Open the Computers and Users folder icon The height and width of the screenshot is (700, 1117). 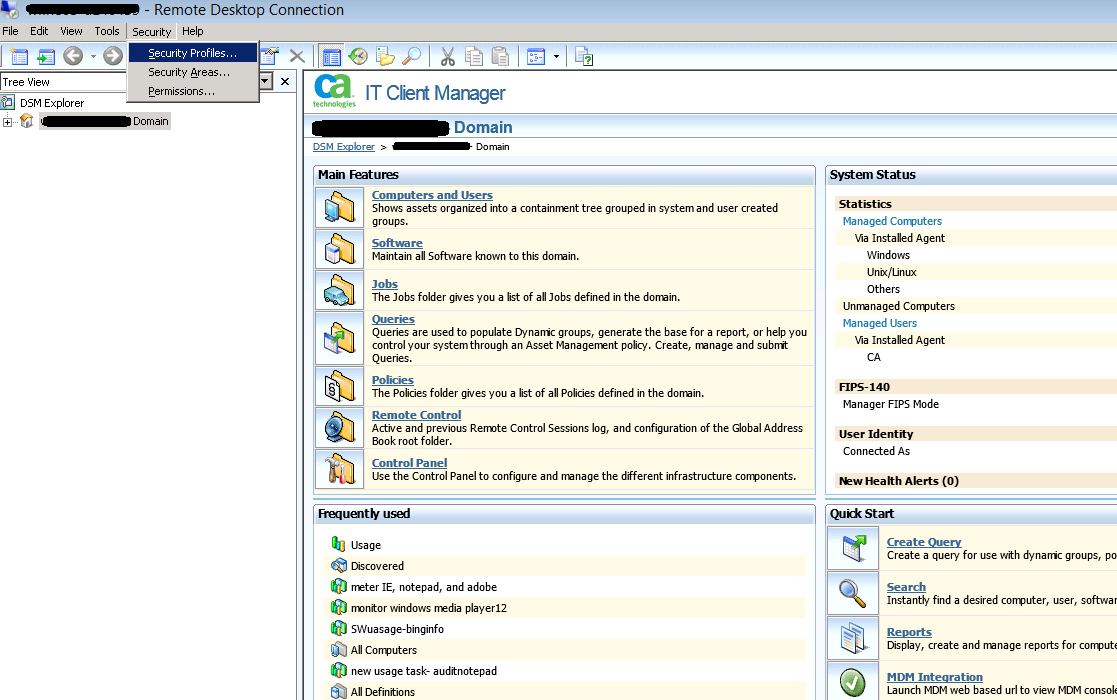point(340,207)
